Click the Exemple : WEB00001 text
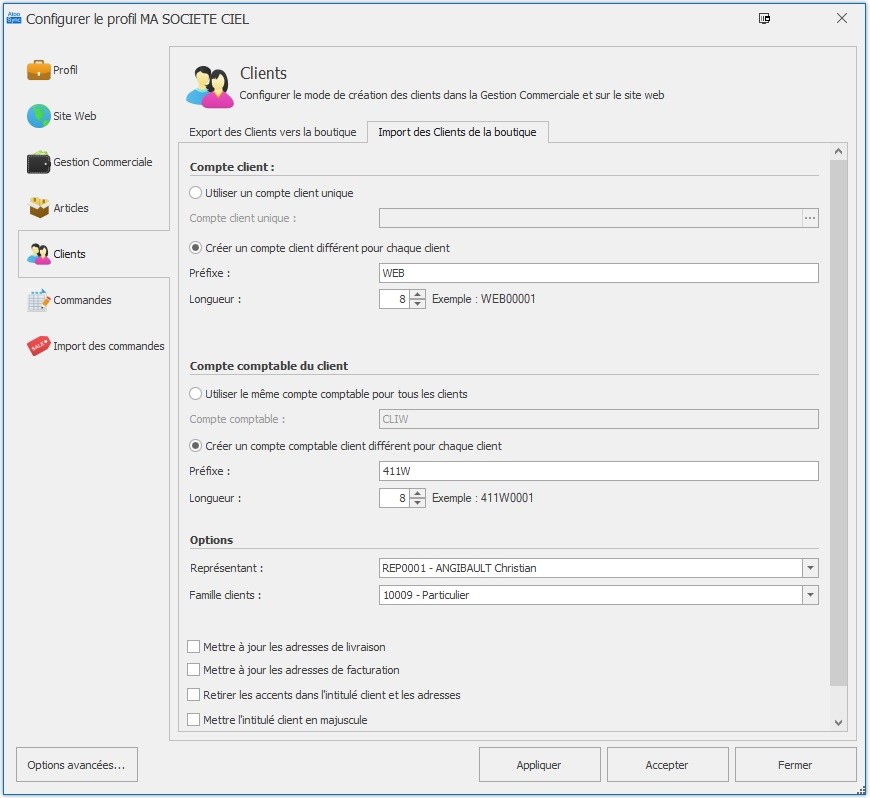The height and width of the screenshot is (798, 870). pos(484,299)
